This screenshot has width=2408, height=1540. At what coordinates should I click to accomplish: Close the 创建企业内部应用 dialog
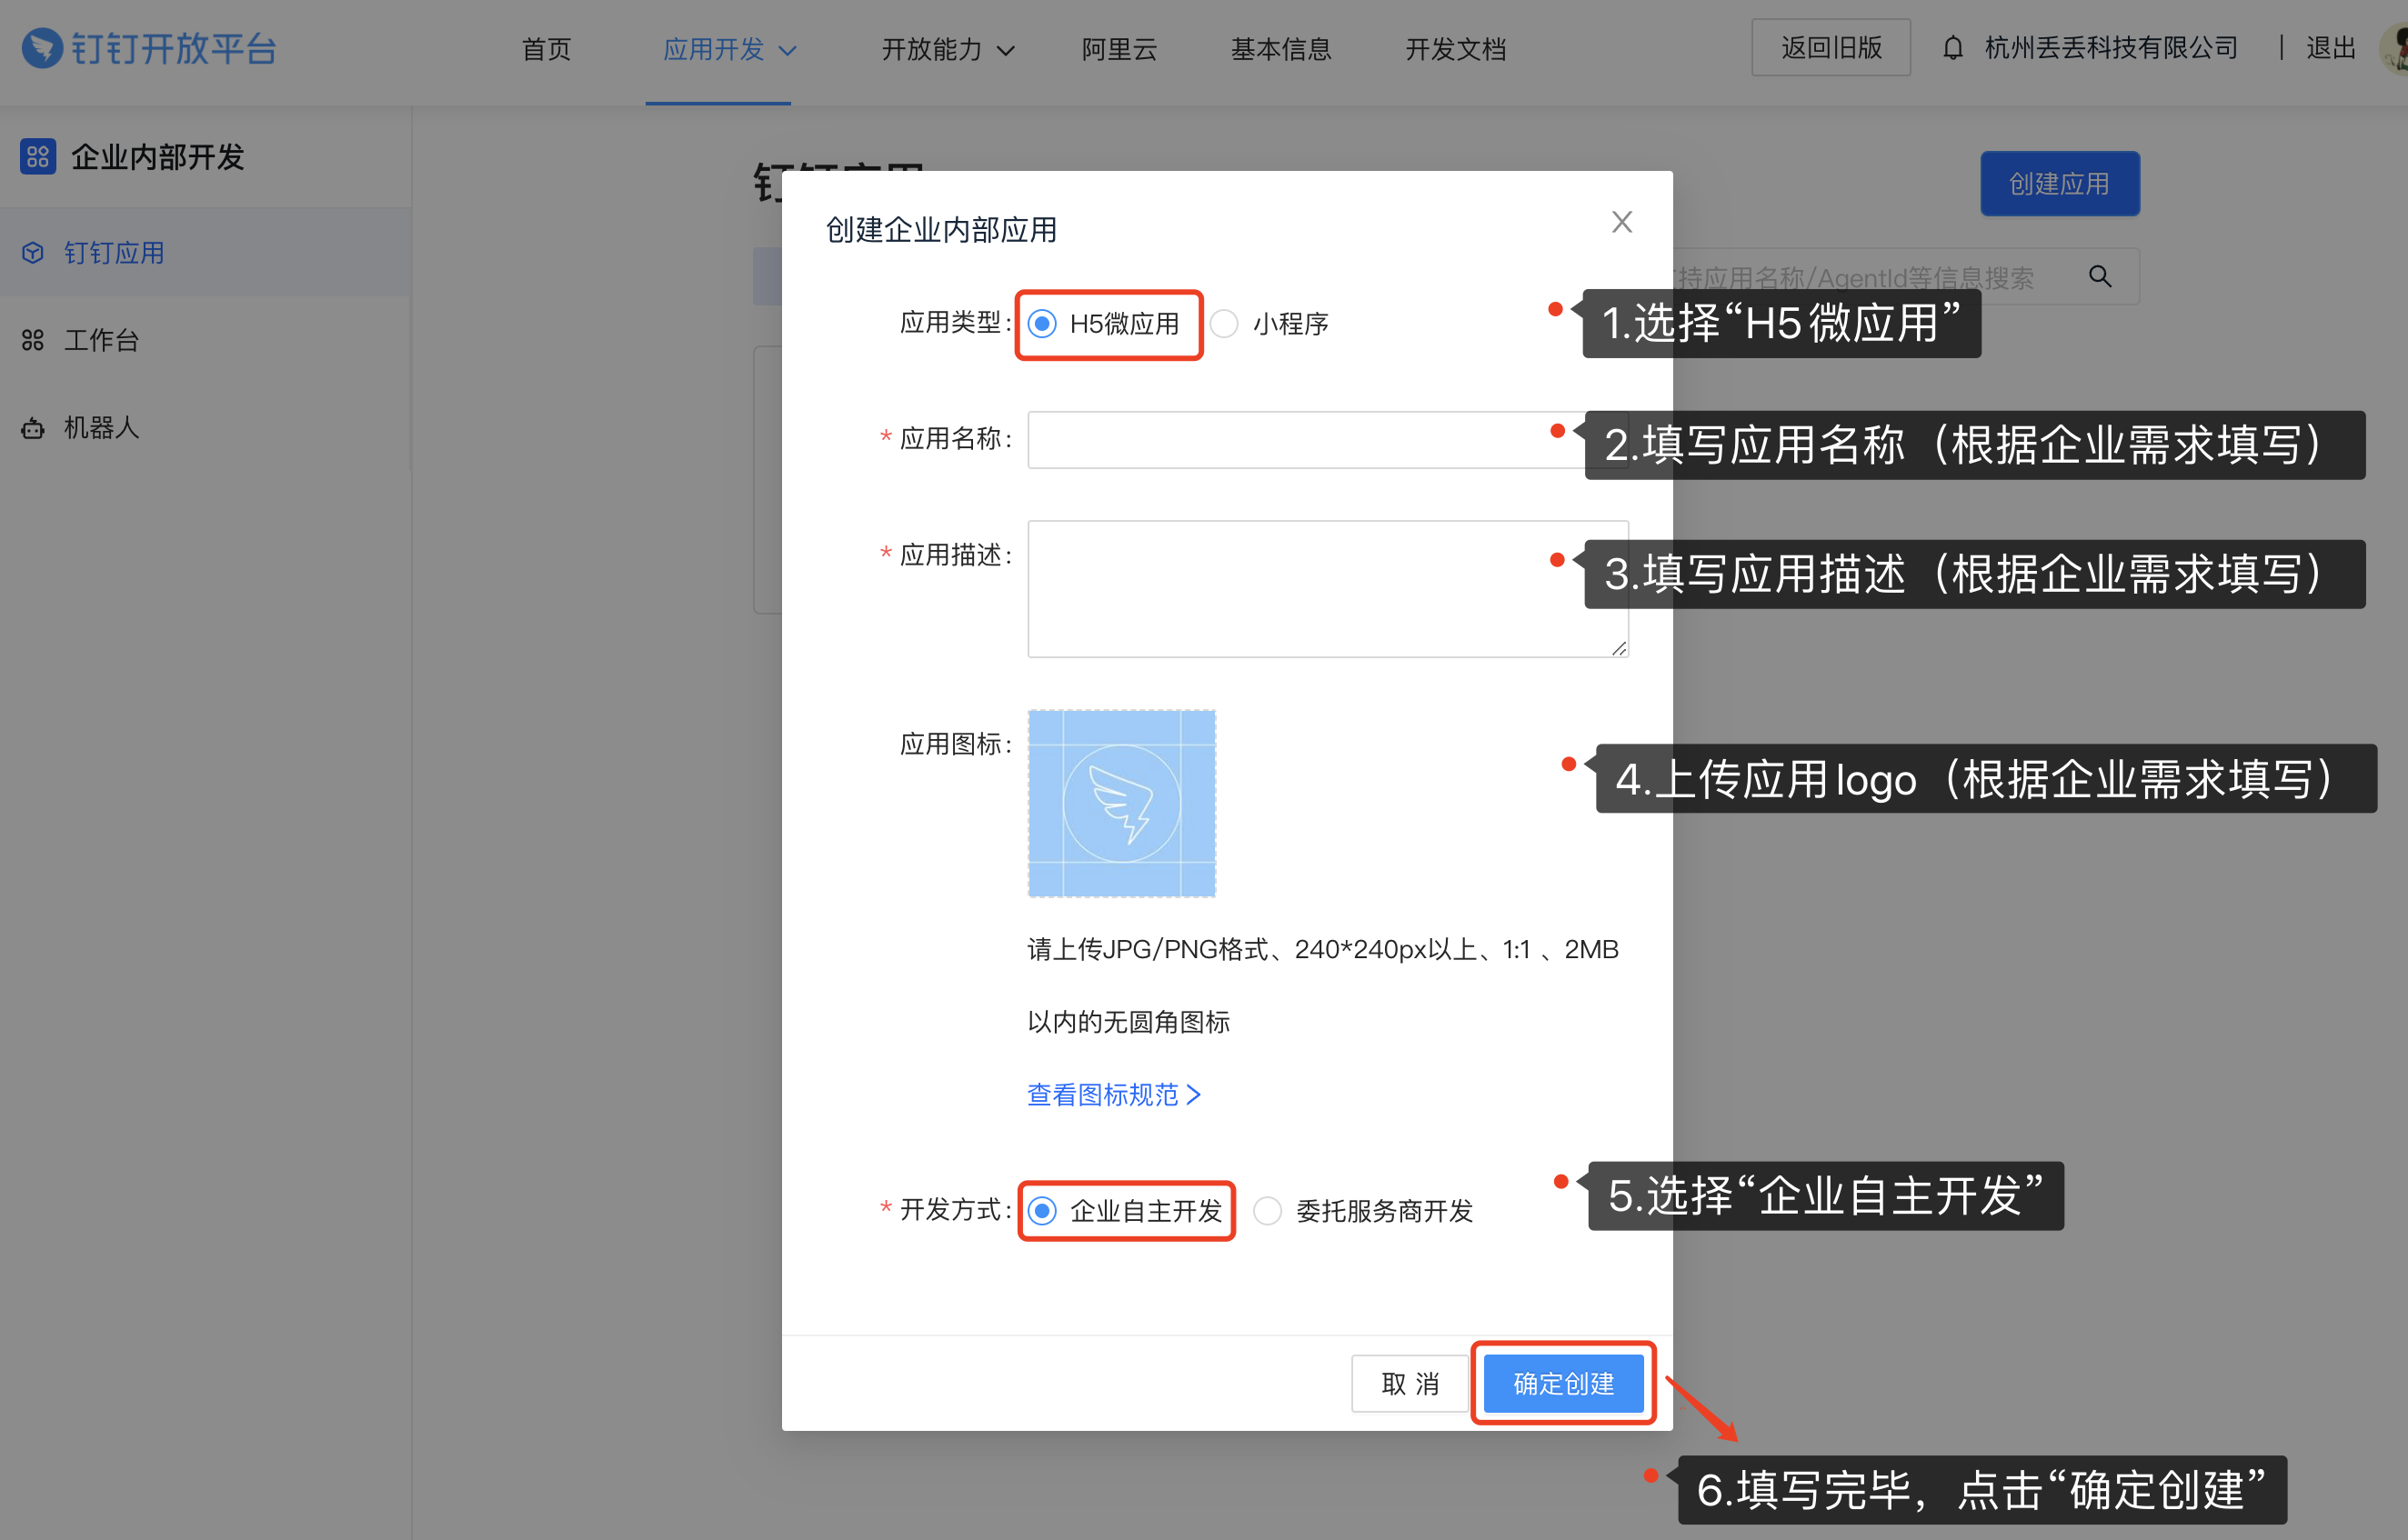tap(1621, 222)
